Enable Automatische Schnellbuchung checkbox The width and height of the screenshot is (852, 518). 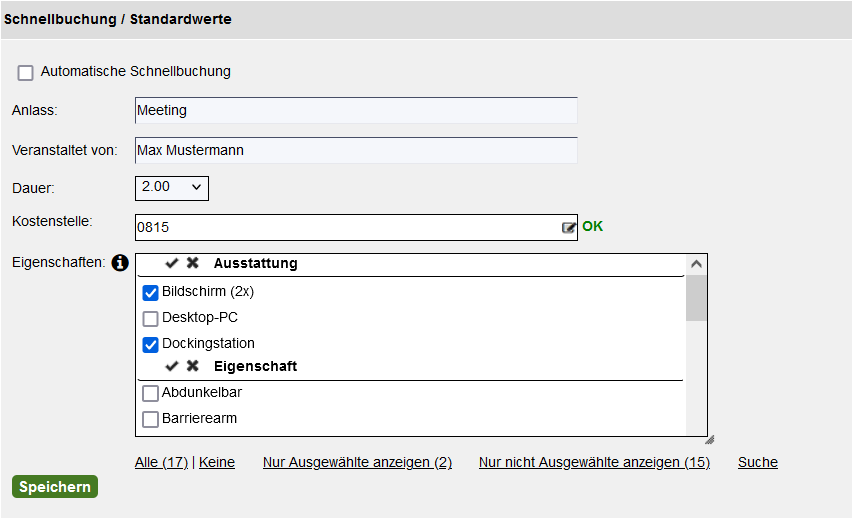point(26,72)
